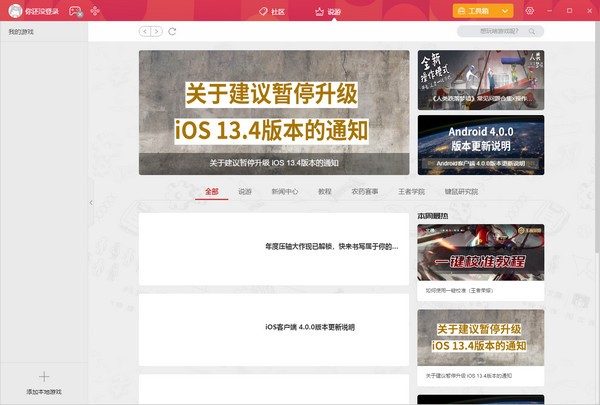
Task: Open iOS 13.4 notice thumbnail in weekly hot
Action: point(481,338)
